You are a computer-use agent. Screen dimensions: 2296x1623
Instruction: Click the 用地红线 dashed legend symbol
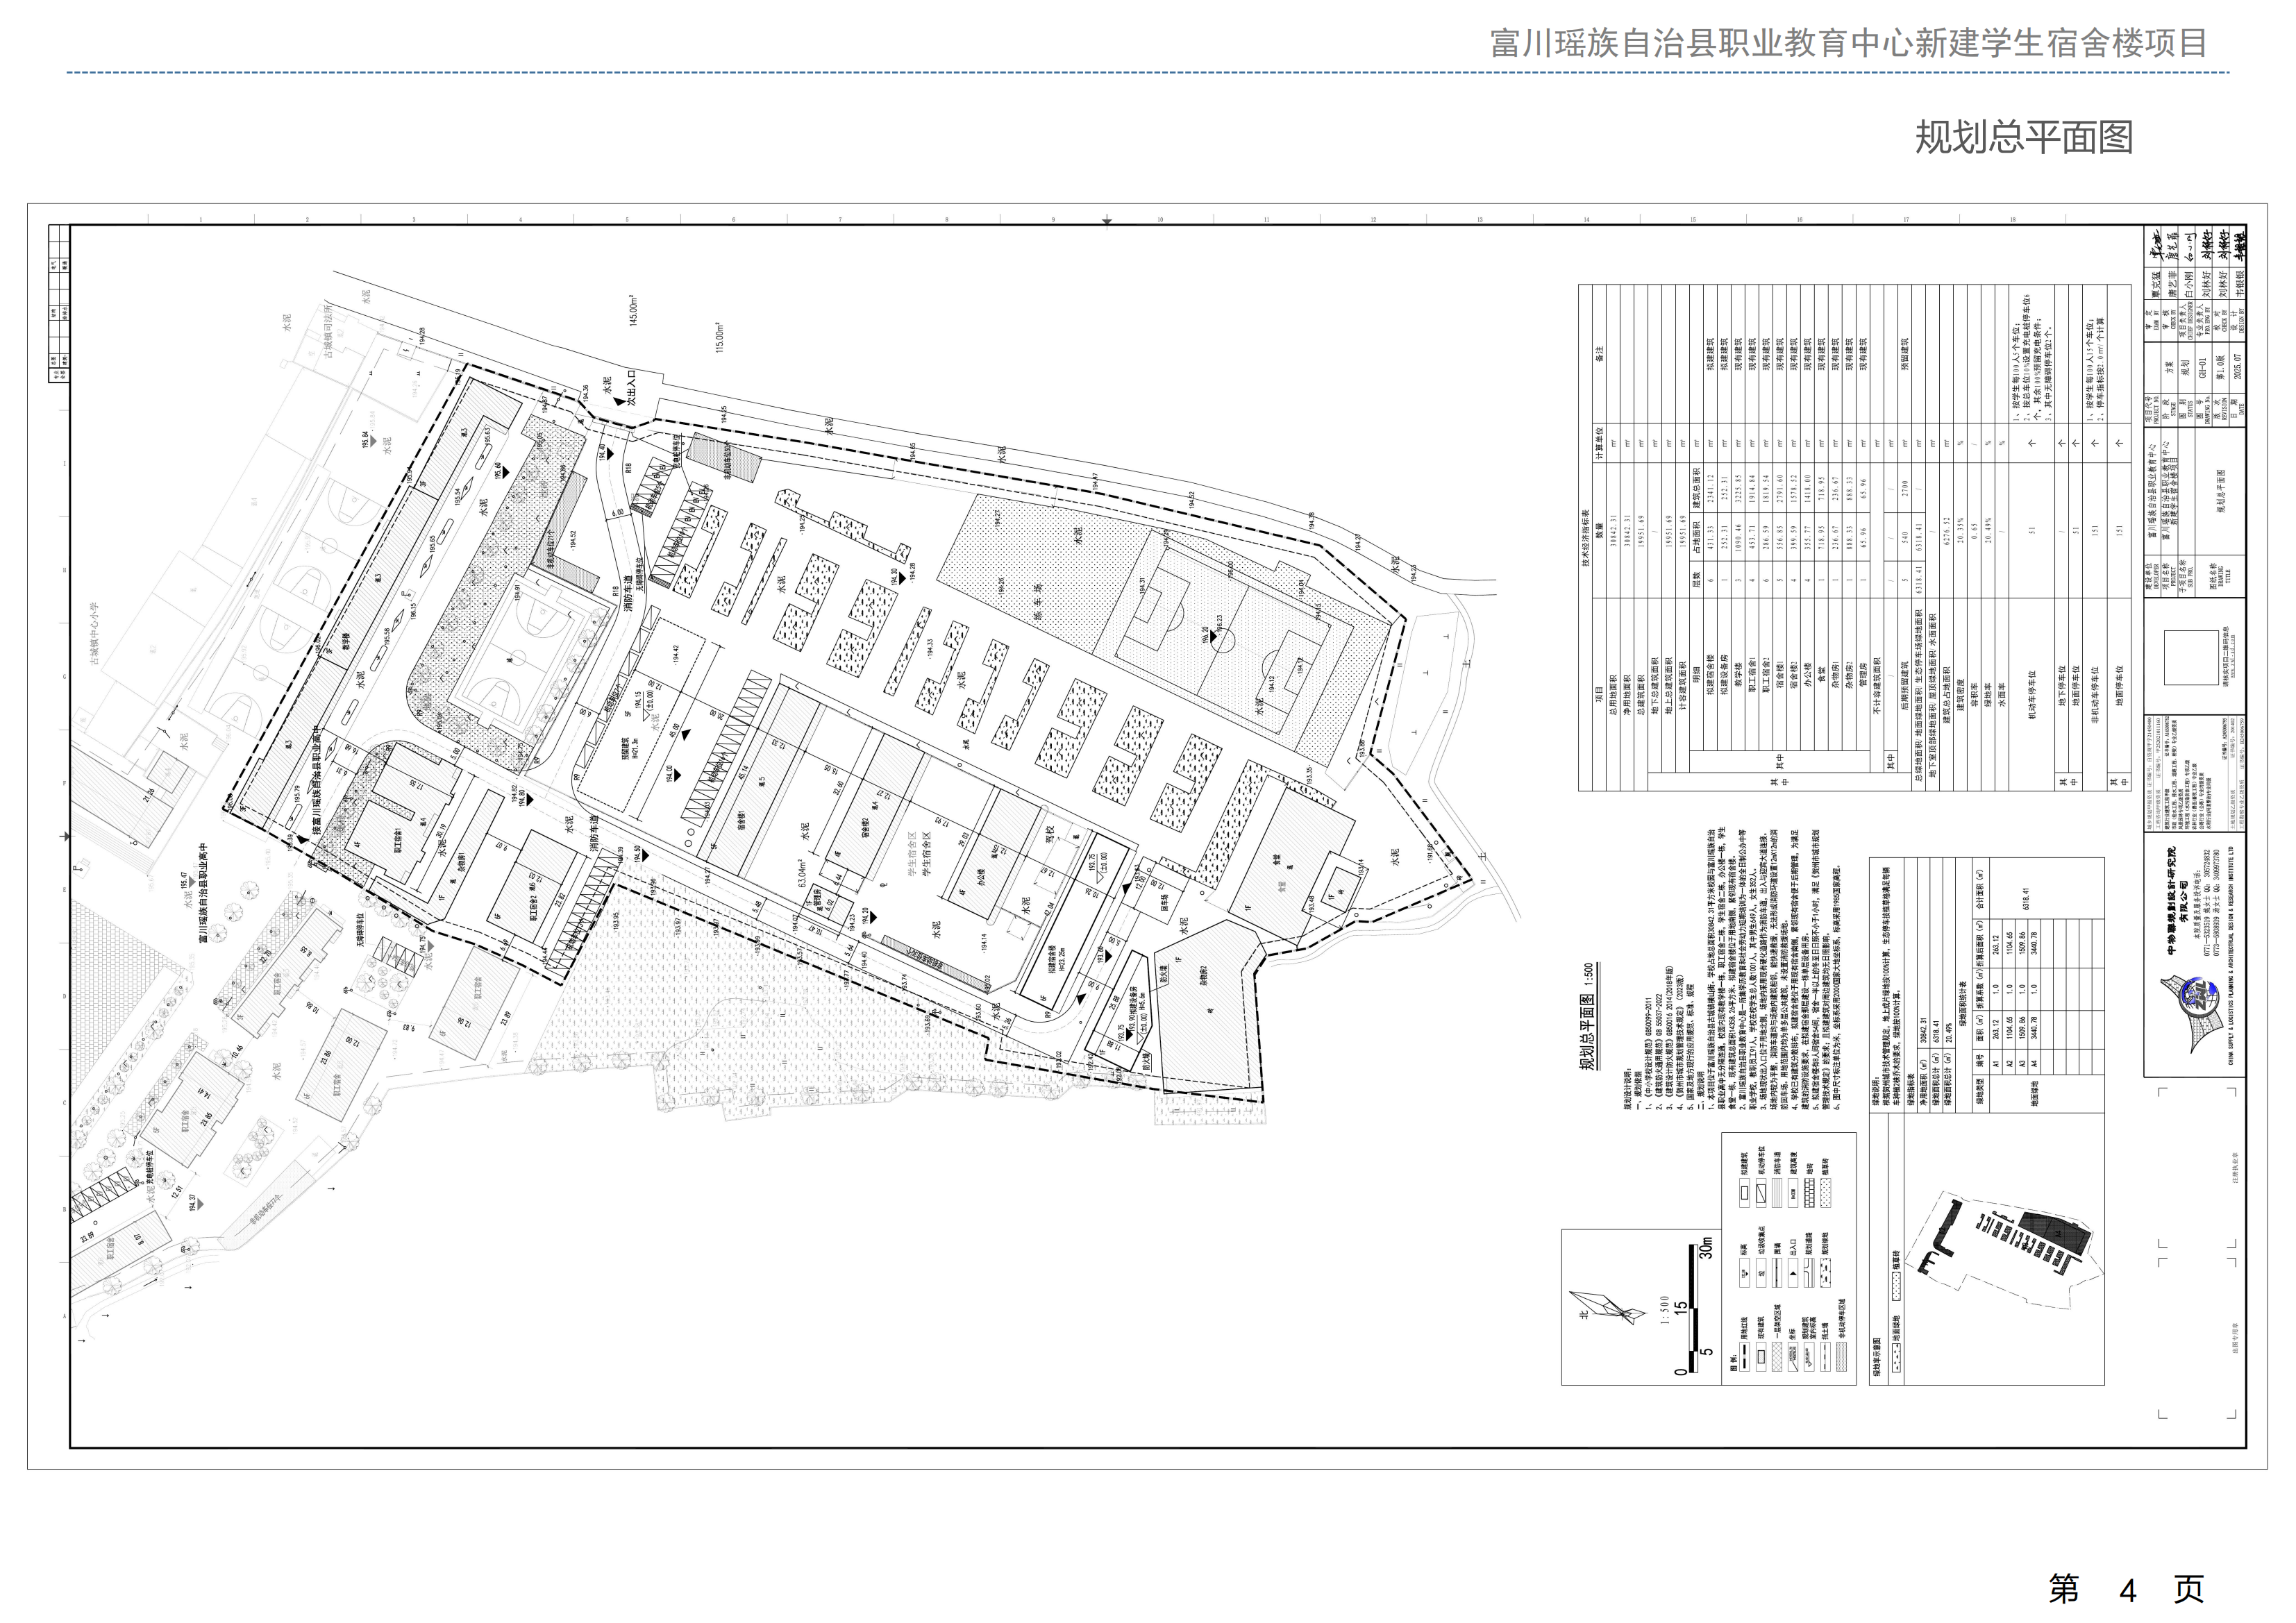pos(1745,1356)
